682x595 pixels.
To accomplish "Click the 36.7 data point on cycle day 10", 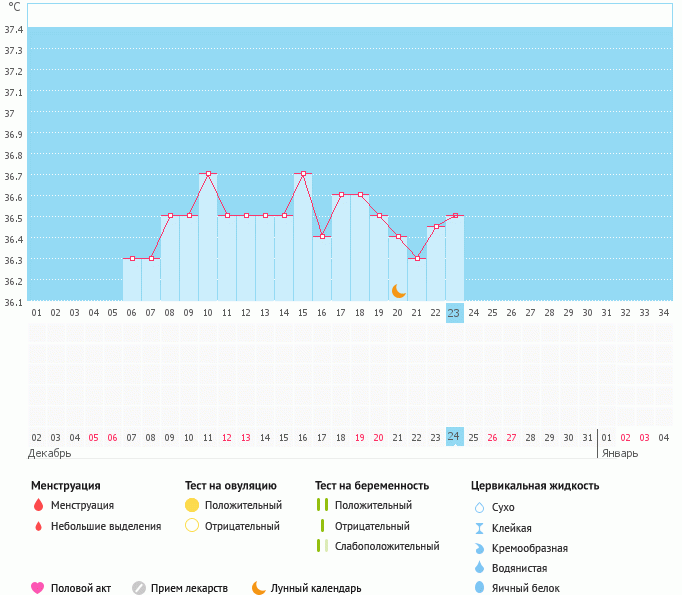I will 208,174.
